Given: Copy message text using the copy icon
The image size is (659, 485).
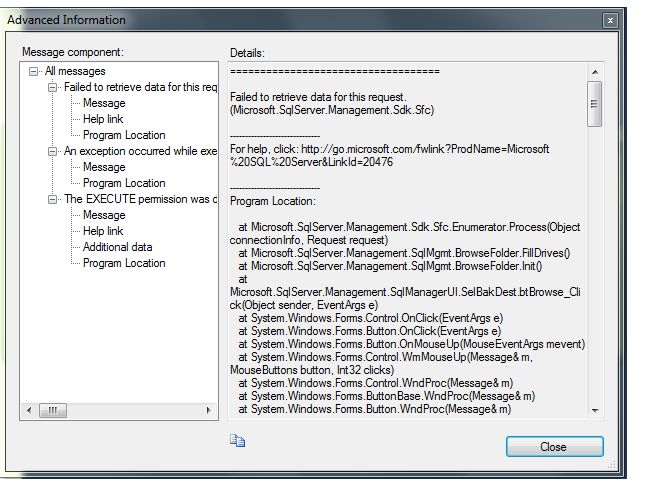Looking at the screenshot, I should [x=237, y=440].
